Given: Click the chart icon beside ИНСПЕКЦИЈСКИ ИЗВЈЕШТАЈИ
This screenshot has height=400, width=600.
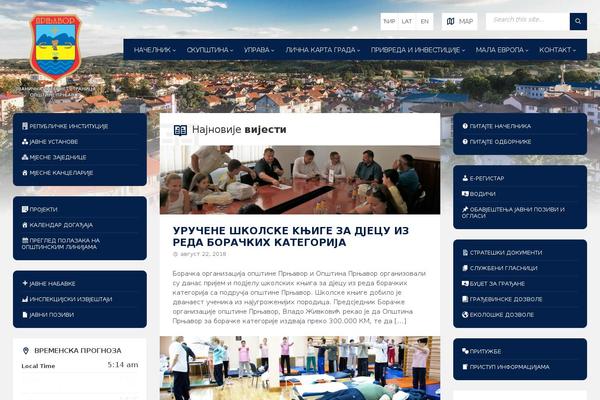Looking at the screenshot, I should point(25,299).
